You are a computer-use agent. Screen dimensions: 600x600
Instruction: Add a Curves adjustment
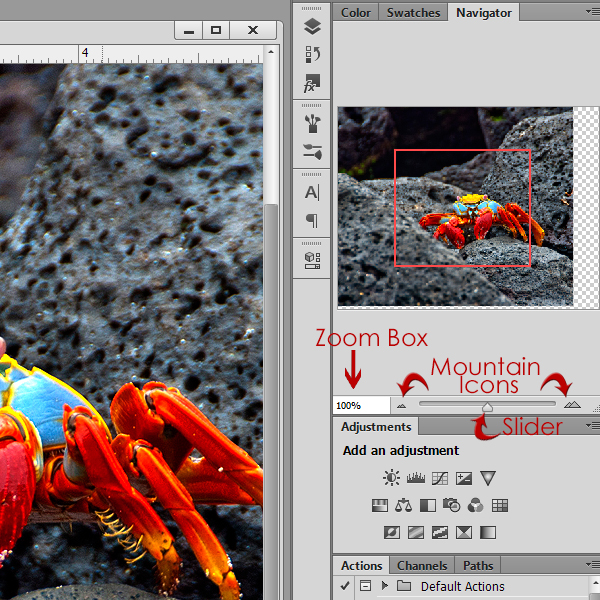[439, 478]
